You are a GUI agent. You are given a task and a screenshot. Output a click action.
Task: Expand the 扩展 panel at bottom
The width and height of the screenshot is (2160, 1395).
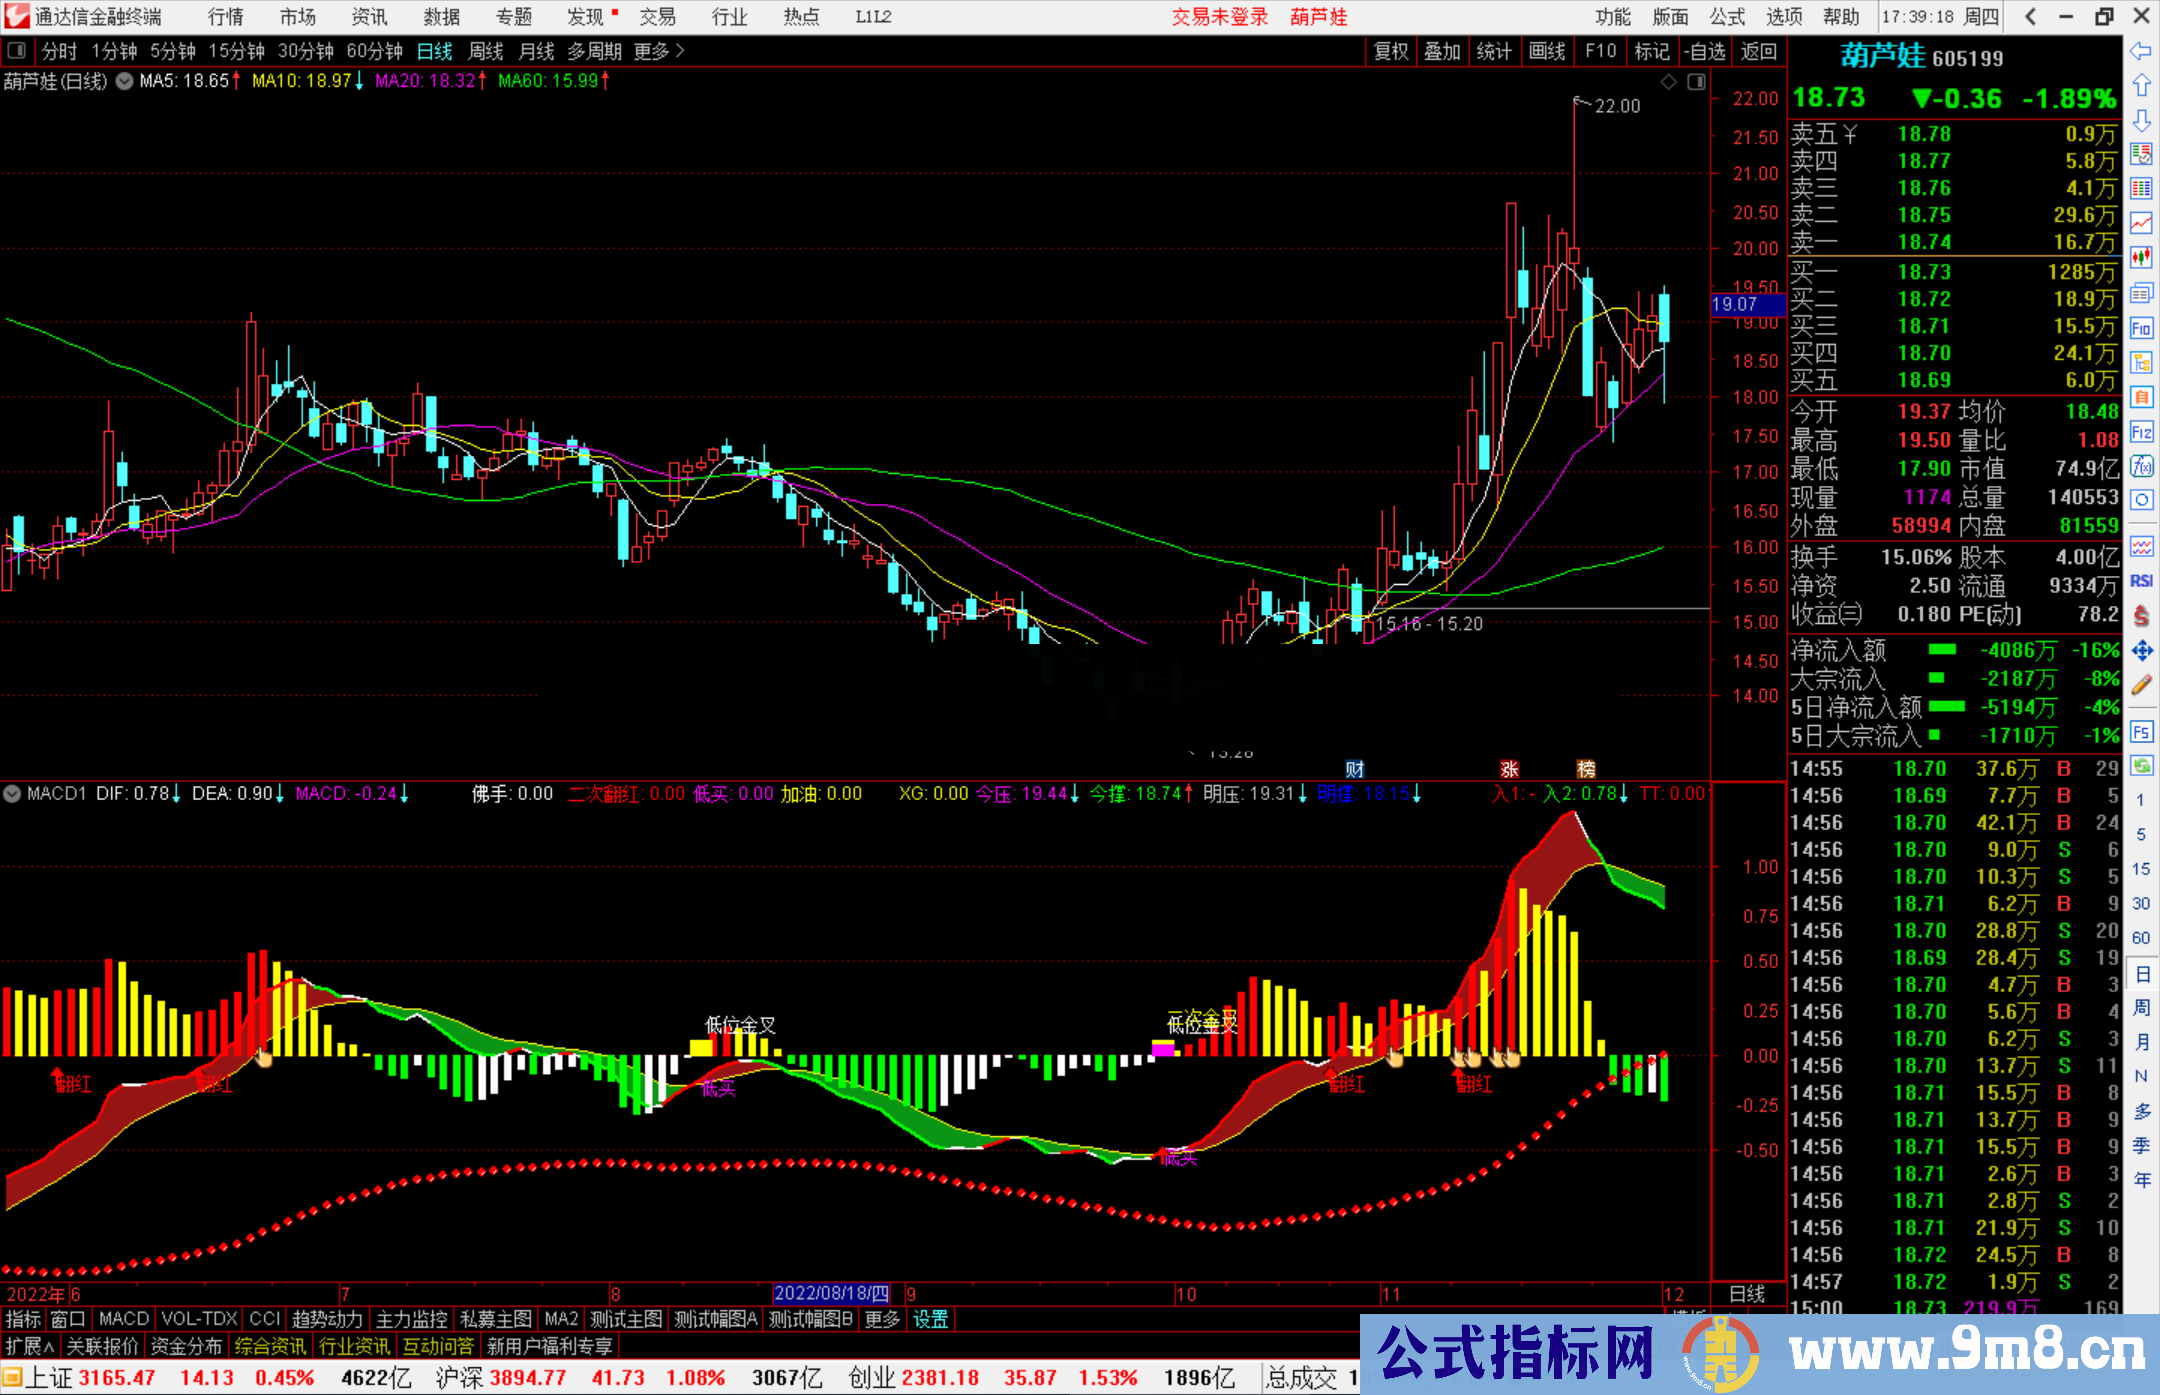(x=30, y=1346)
